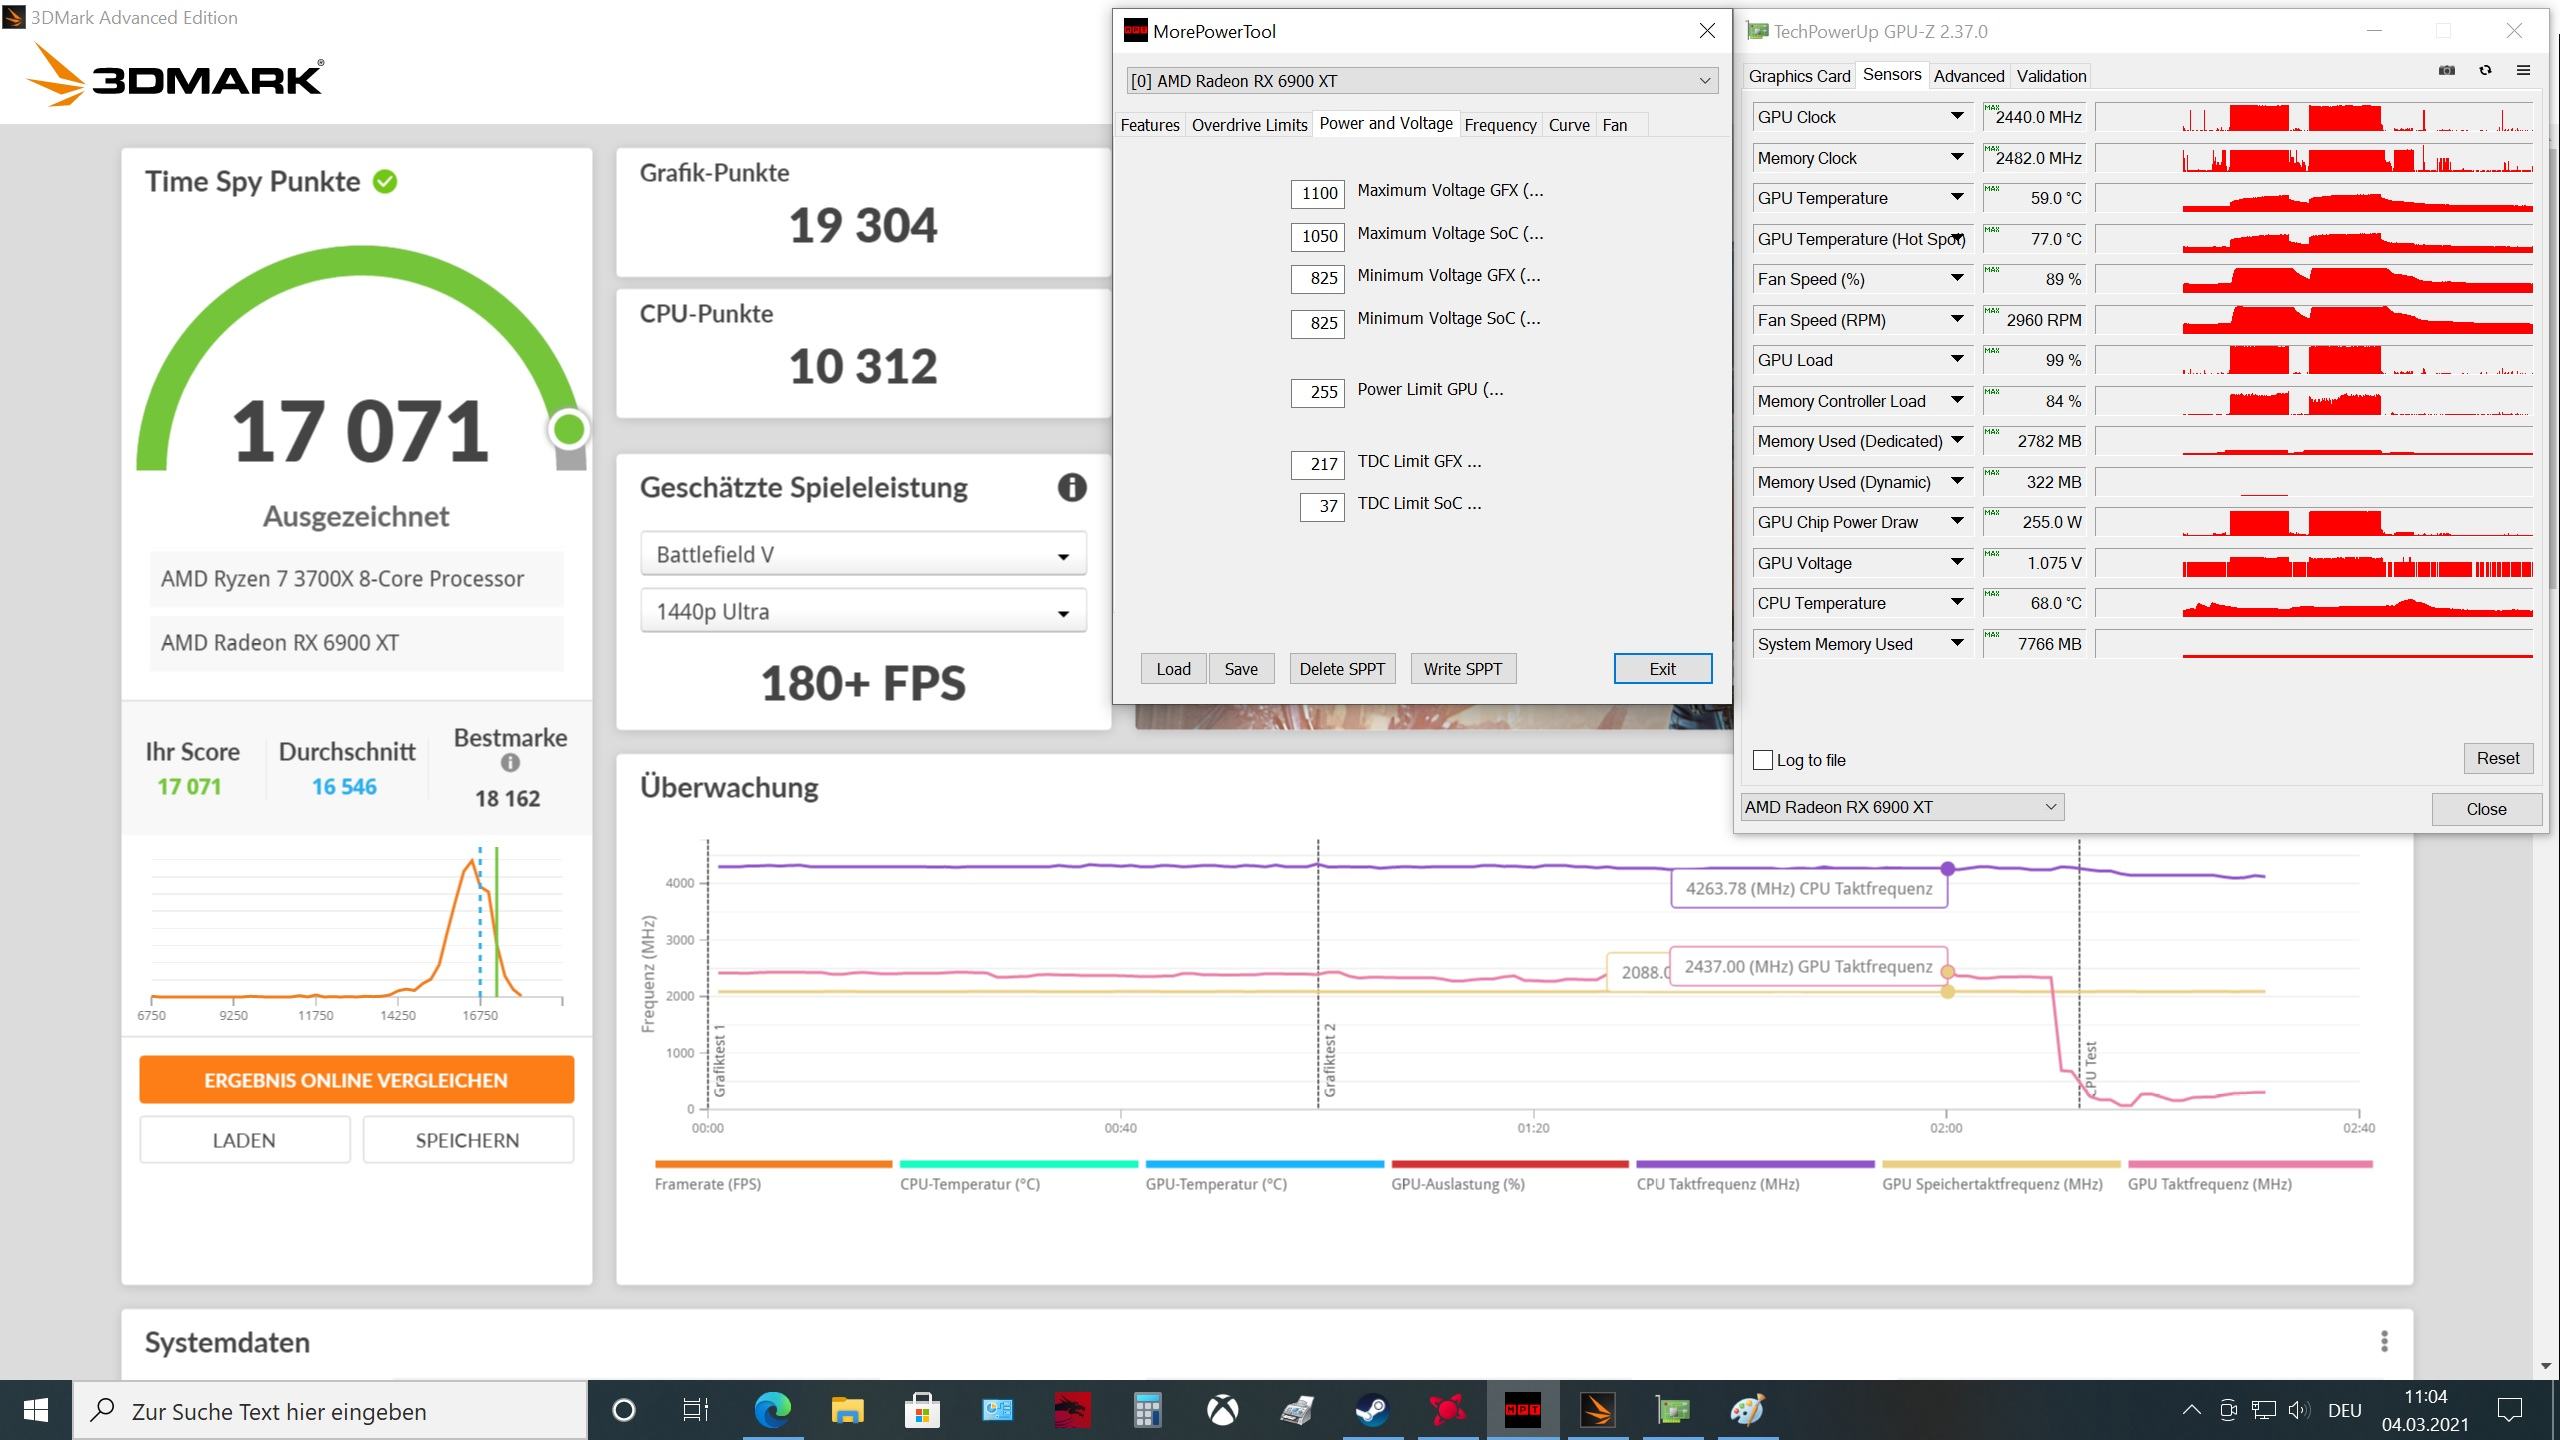Open GPU-Z device selector AMD Radeon RX 6900 XT
This screenshot has width=2560, height=1440.
click(1902, 807)
